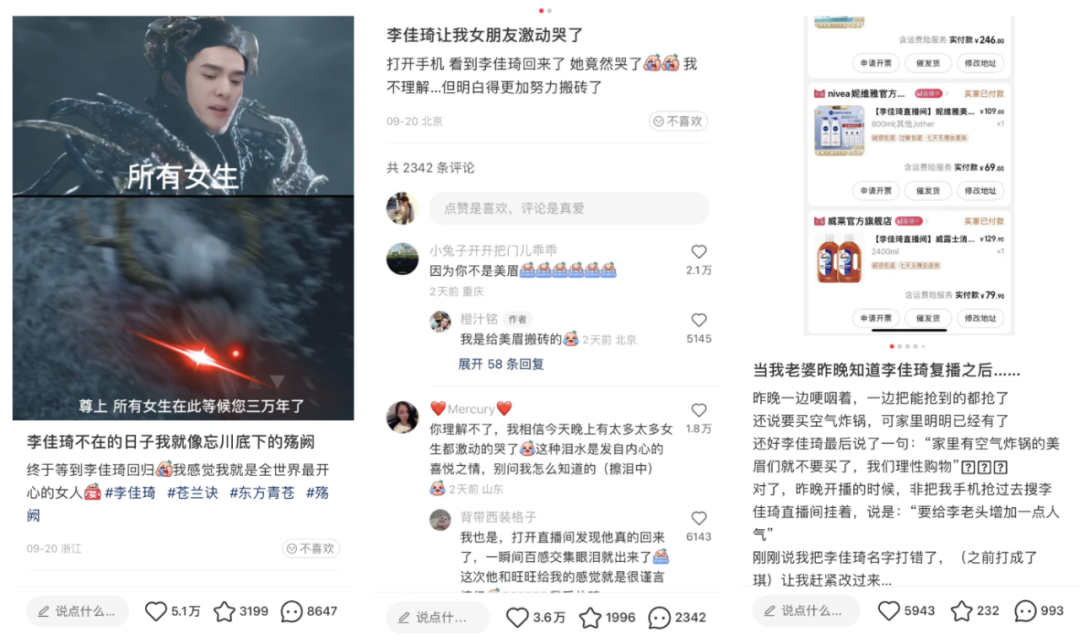Image resolution: width=1080 pixels, height=643 pixels.
Task: Like 橙汁铭 author reply with 5145 likes
Action: (699, 320)
